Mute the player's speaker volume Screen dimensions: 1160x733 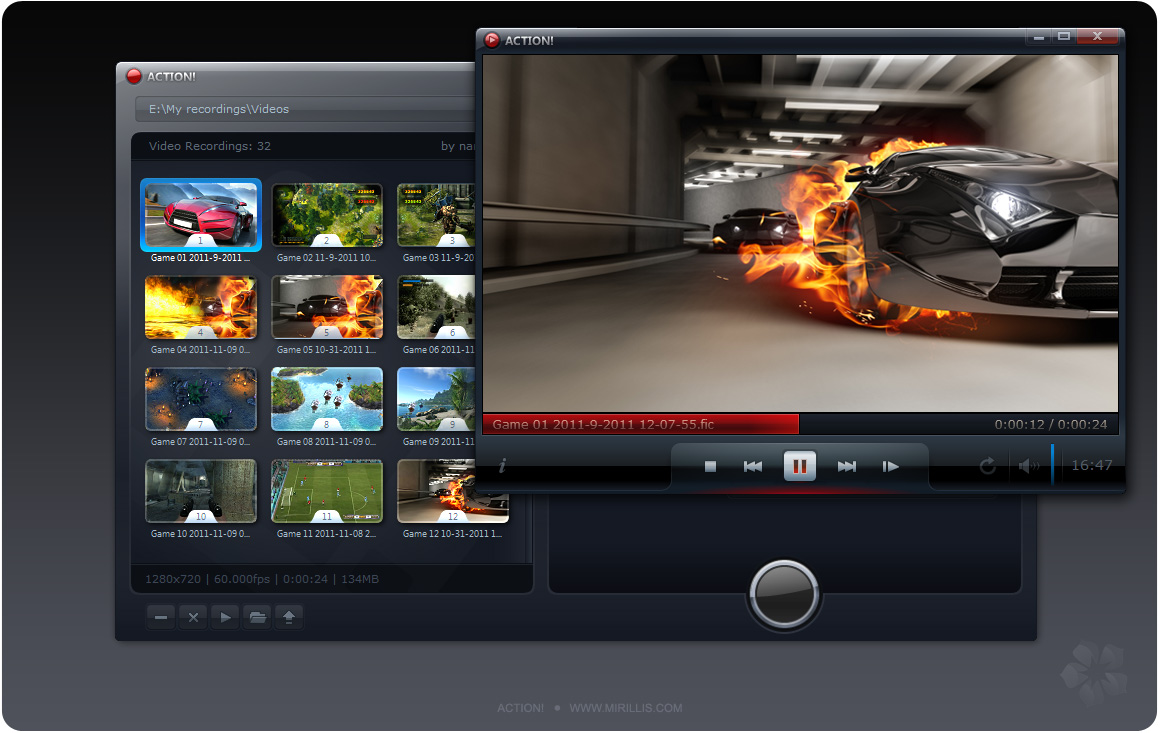click(1027, 466)
